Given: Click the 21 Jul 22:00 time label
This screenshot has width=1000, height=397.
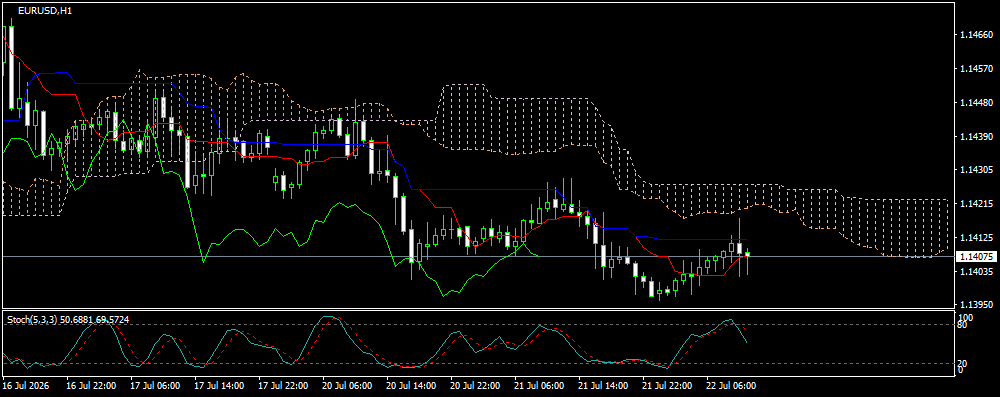Looking at the screenshot, I should [667, 386].
